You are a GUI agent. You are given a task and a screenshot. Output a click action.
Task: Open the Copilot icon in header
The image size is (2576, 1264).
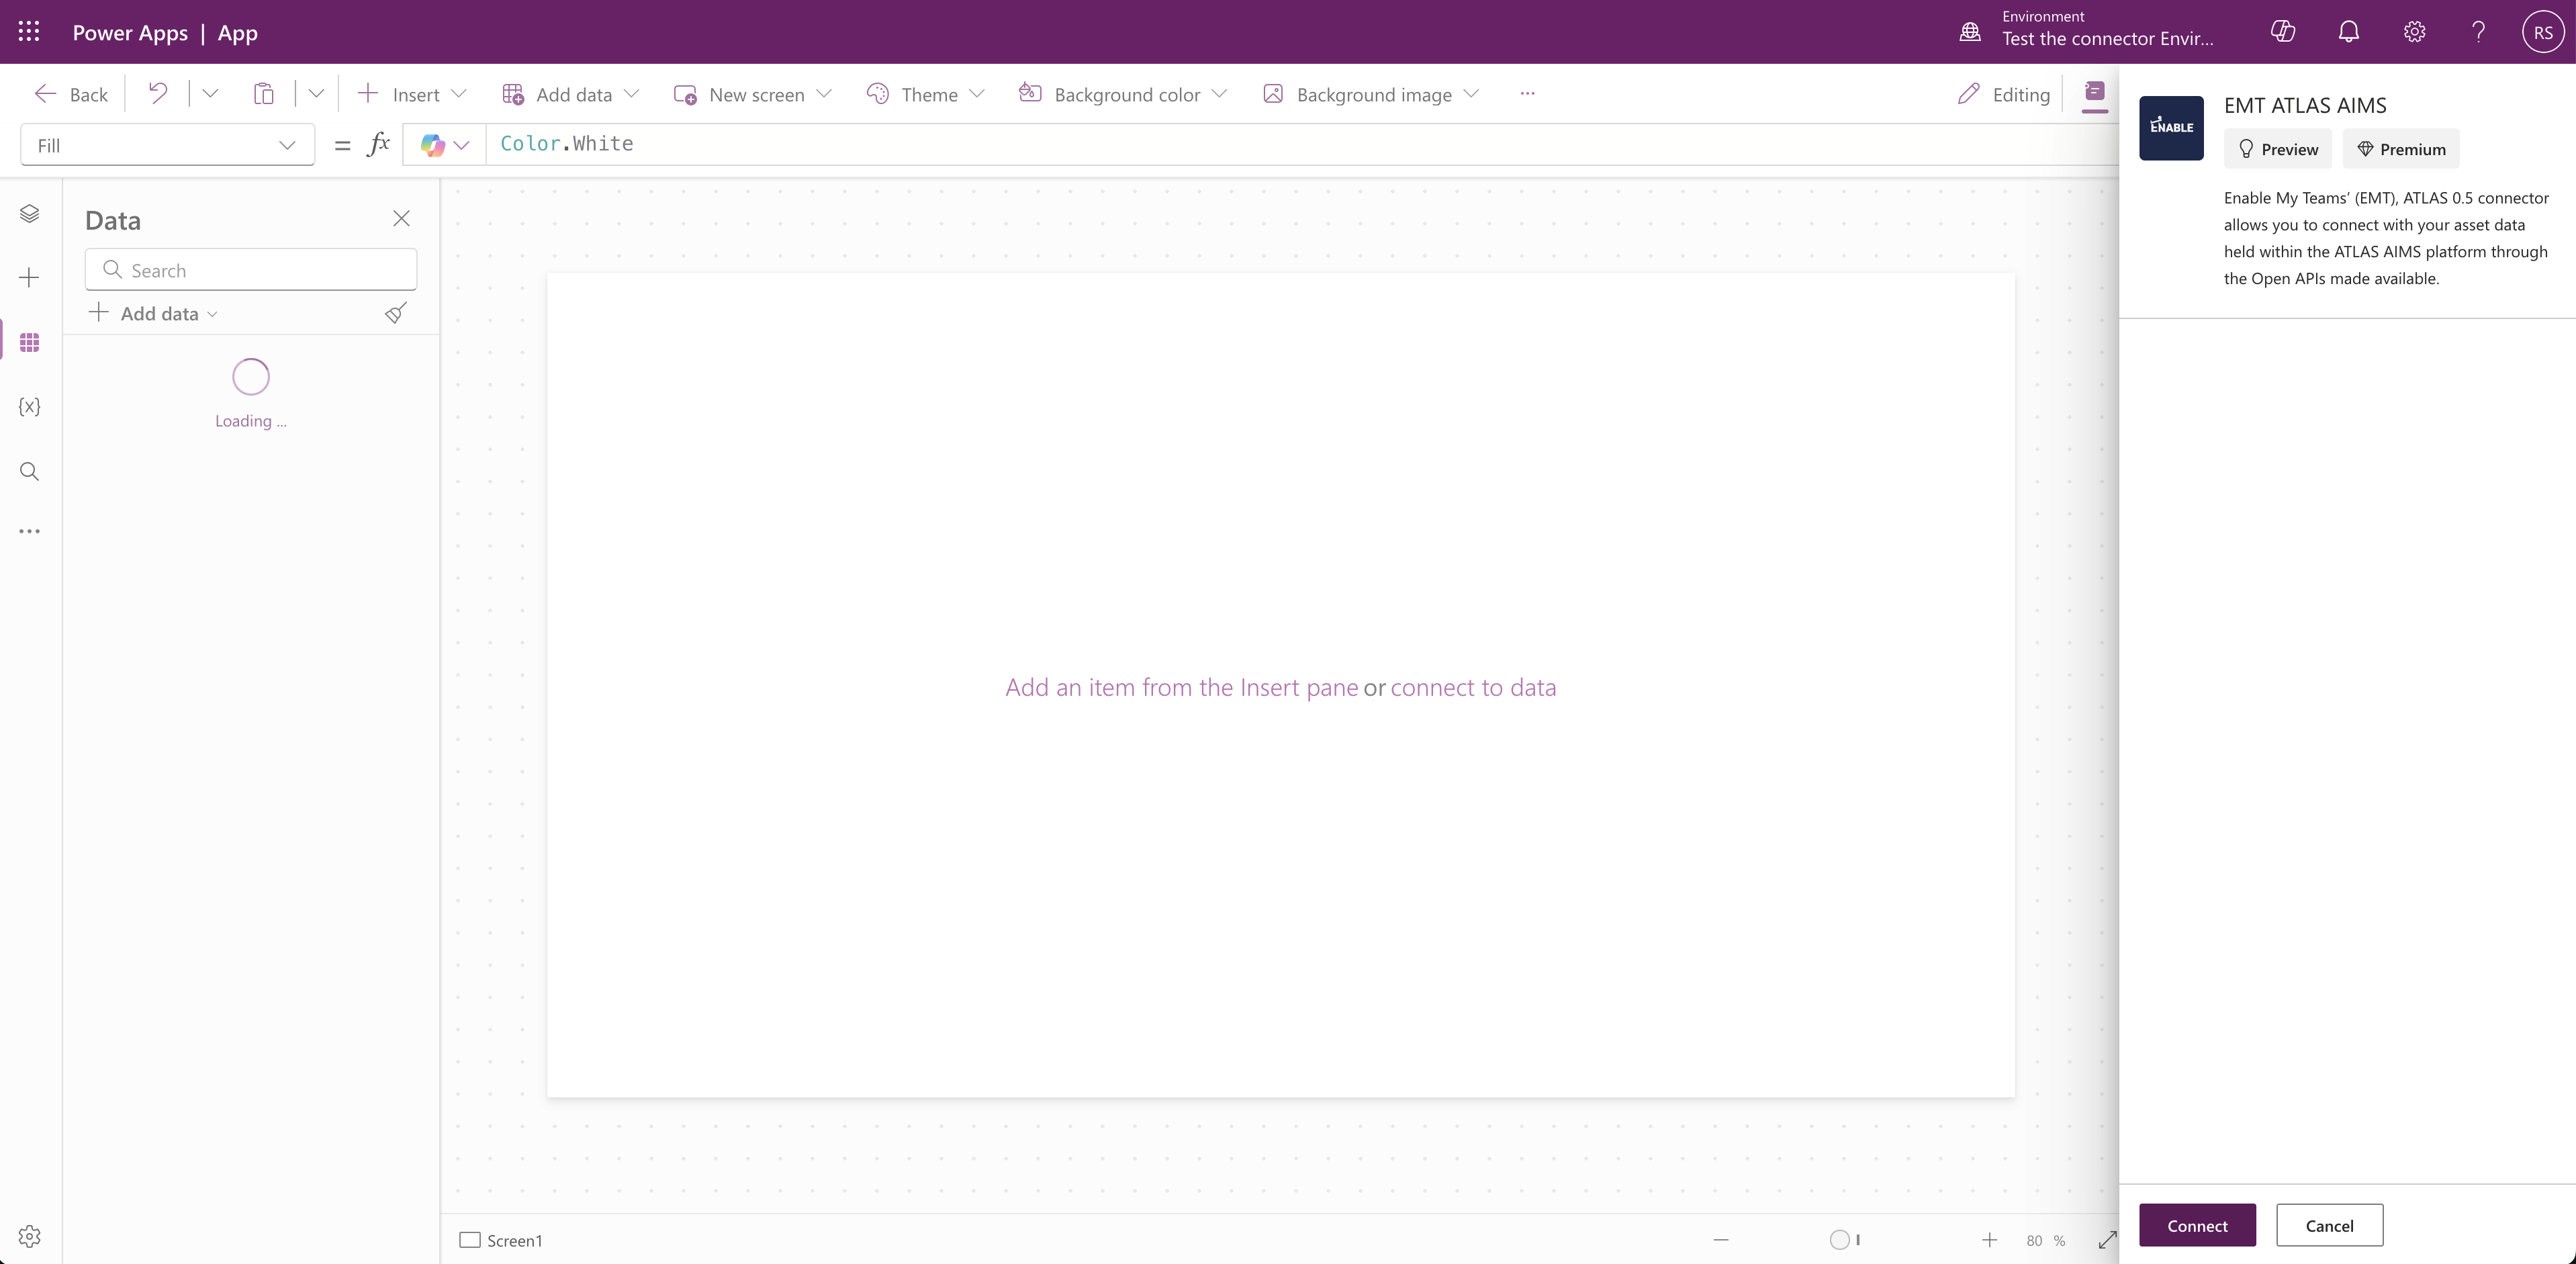point(2283,32)
